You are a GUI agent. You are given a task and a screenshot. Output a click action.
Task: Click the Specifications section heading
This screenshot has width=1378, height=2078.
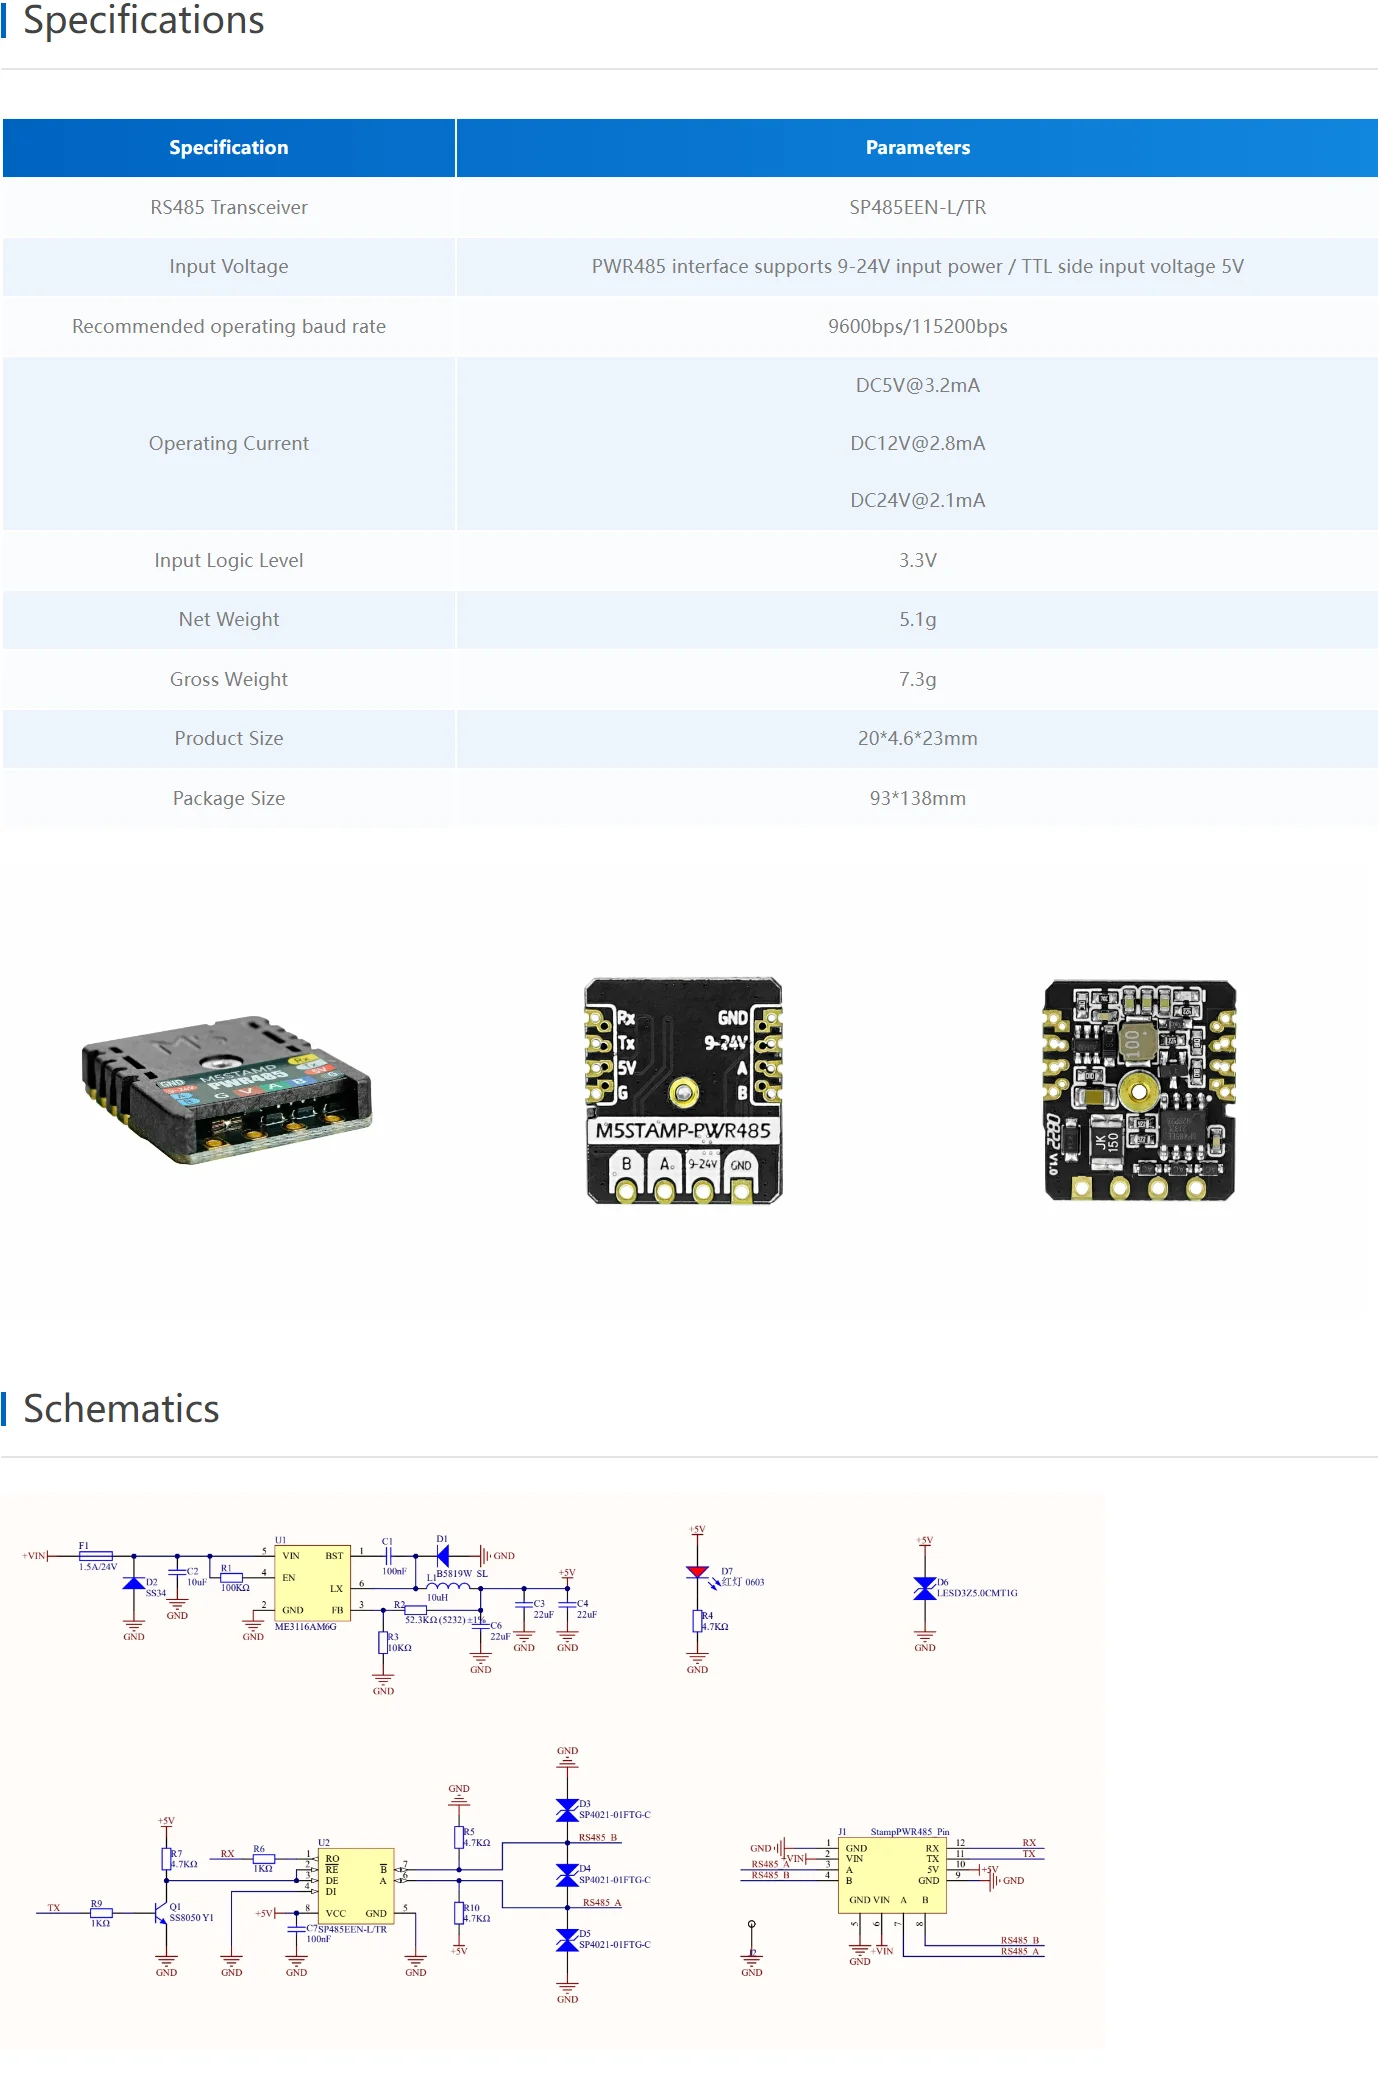point(143,20)
